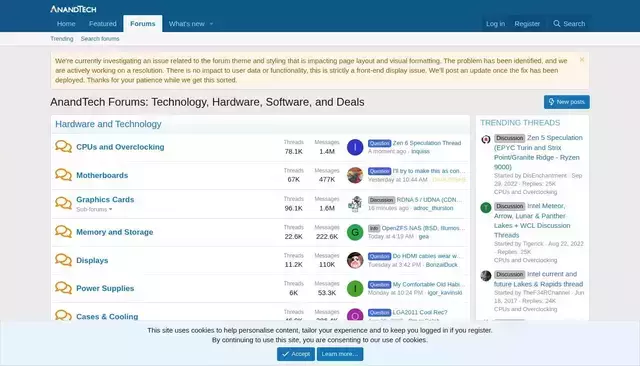
Task: Open the Featured tab
Action: (x=102, y=24)
